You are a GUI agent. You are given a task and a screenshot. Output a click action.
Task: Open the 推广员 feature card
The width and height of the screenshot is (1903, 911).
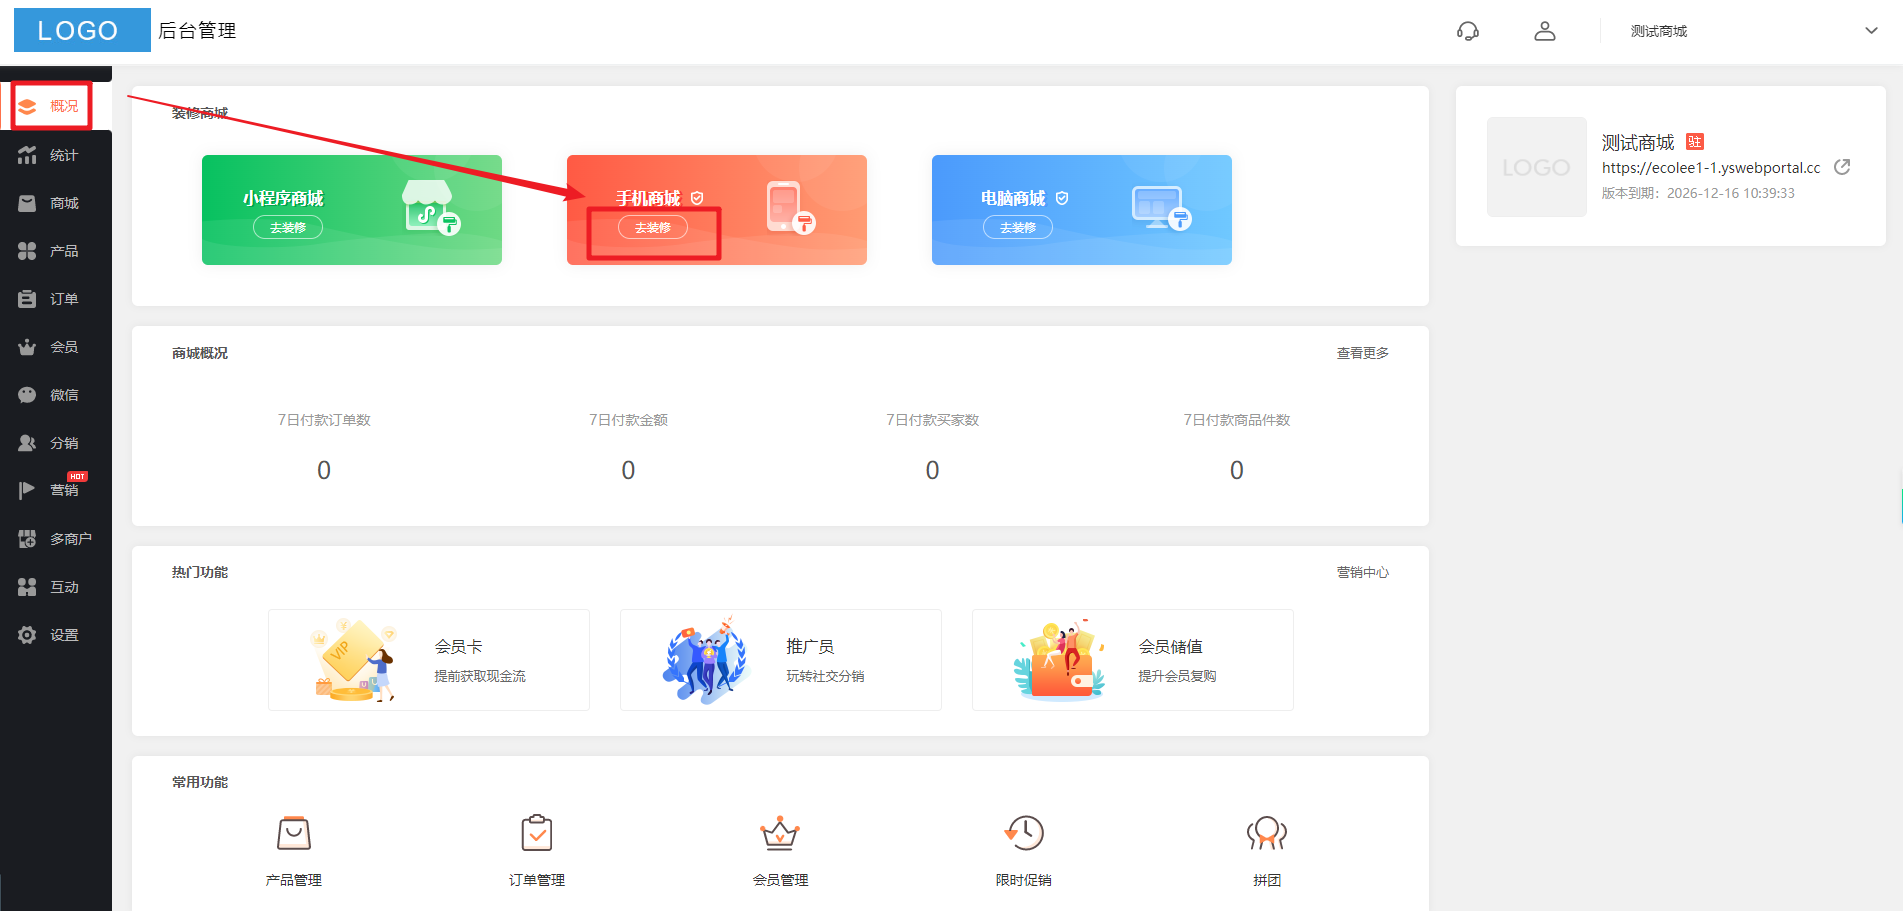click(x=781, y=660)
